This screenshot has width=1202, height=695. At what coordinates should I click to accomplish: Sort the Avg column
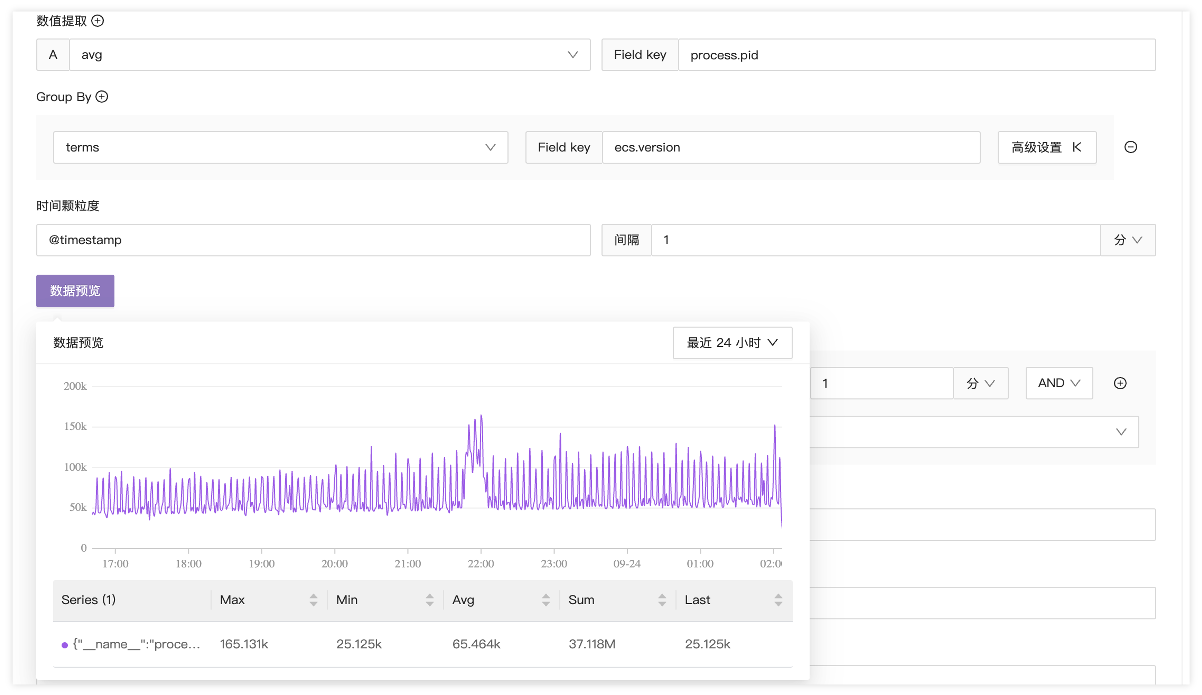[x=546, y=600]
